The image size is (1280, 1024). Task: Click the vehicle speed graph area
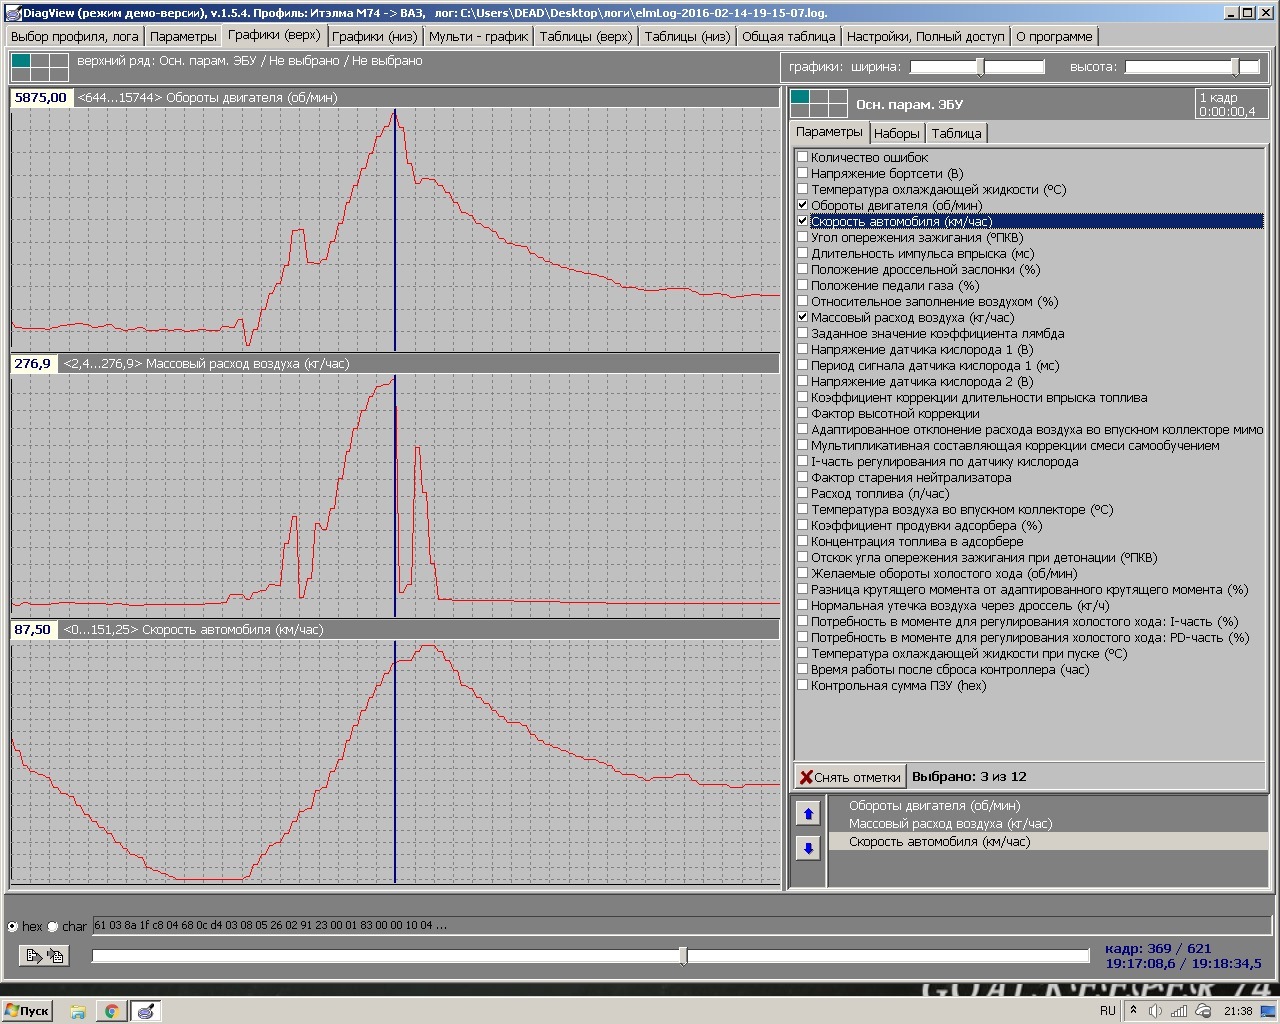tap(395, 762)
